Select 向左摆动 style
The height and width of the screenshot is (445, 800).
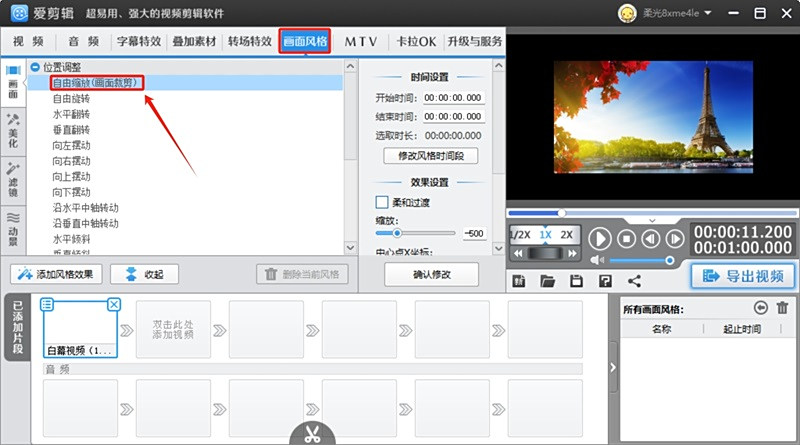pyautogui.click(x=71, y=145)
